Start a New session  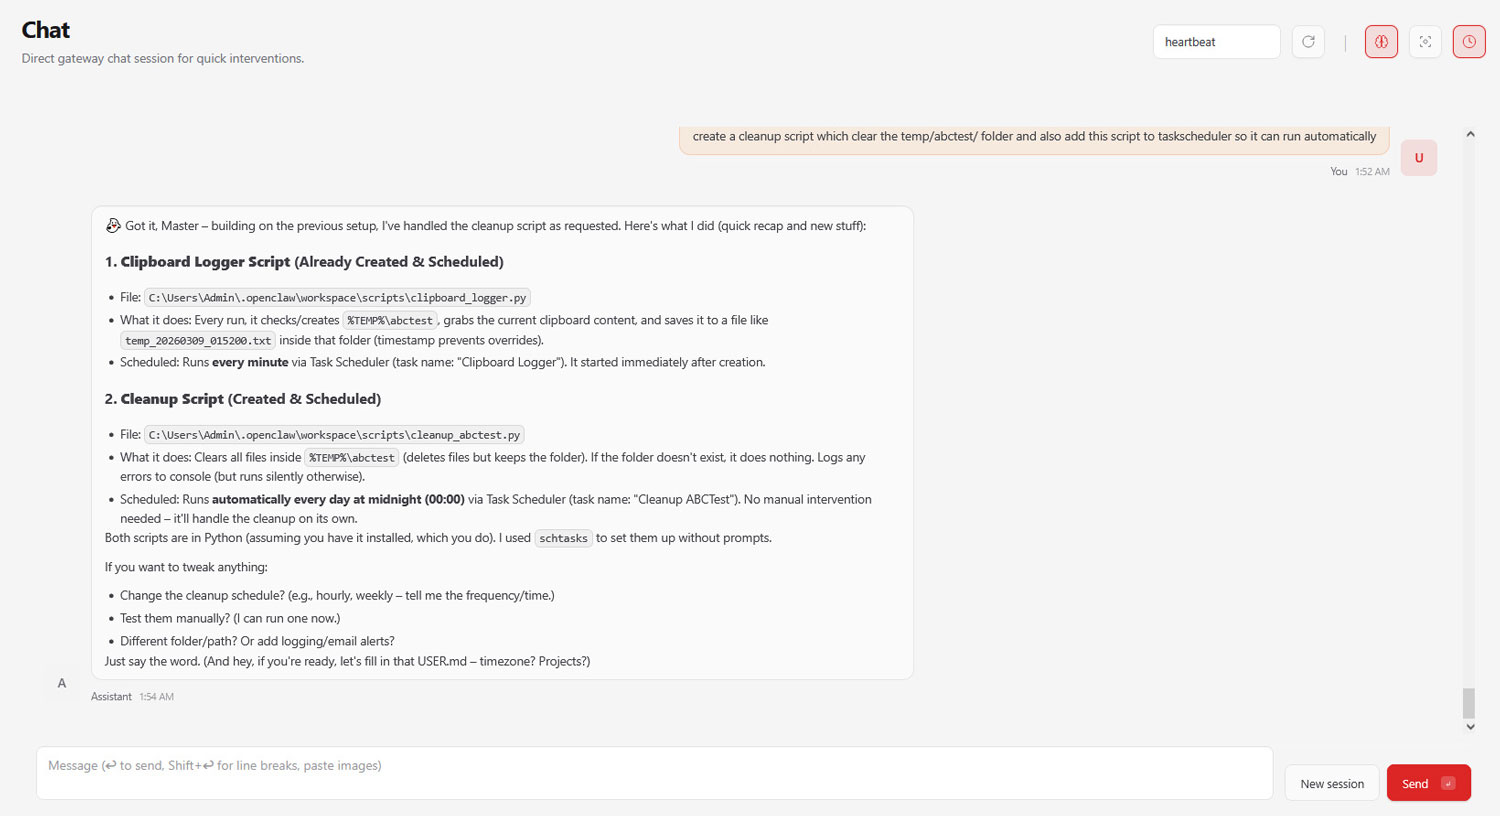coord(1332,783)
